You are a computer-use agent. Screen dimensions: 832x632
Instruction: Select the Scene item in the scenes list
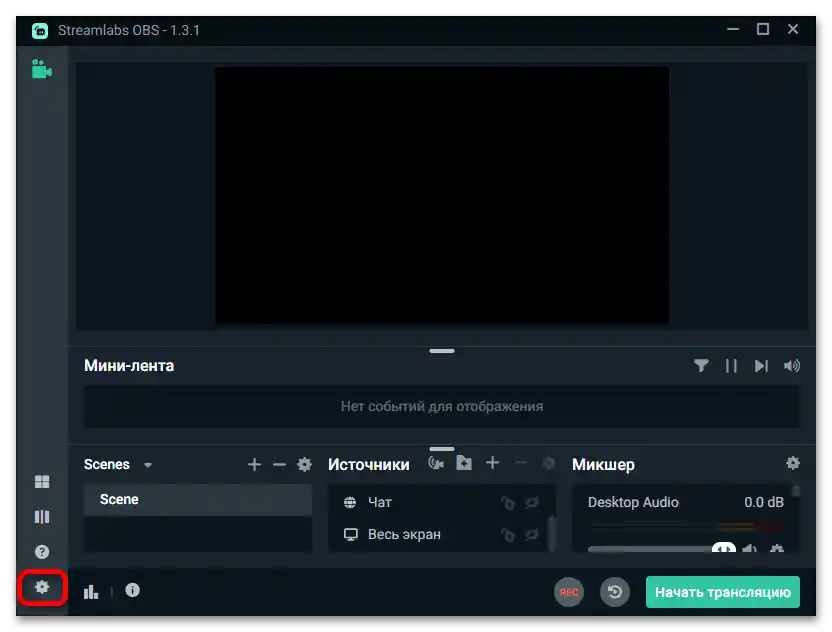click(x=198, y=499)
